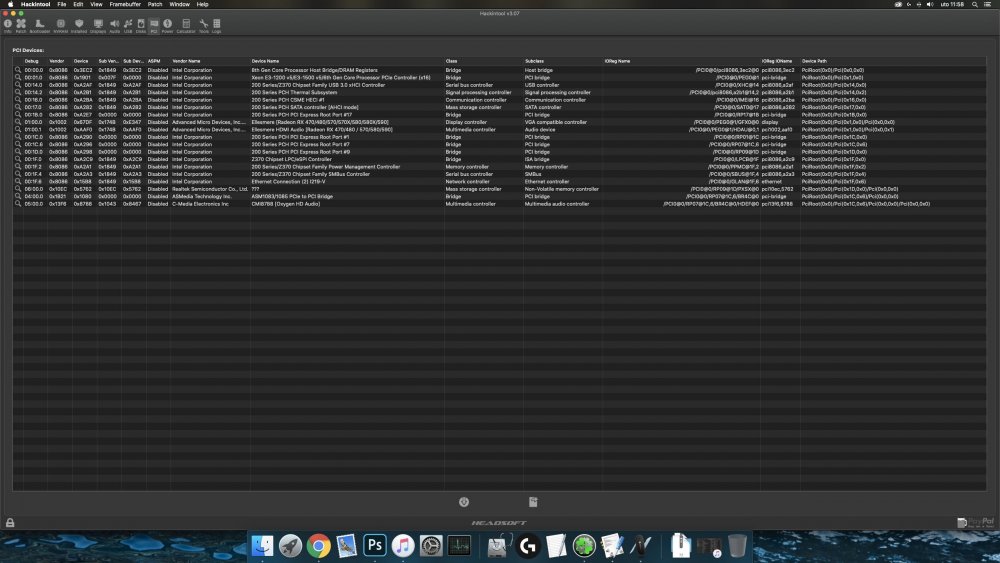The width and height of the screenshot is (1000, 563).
Task: Open Photoshop from the Dock
Action: pos(374,546)
